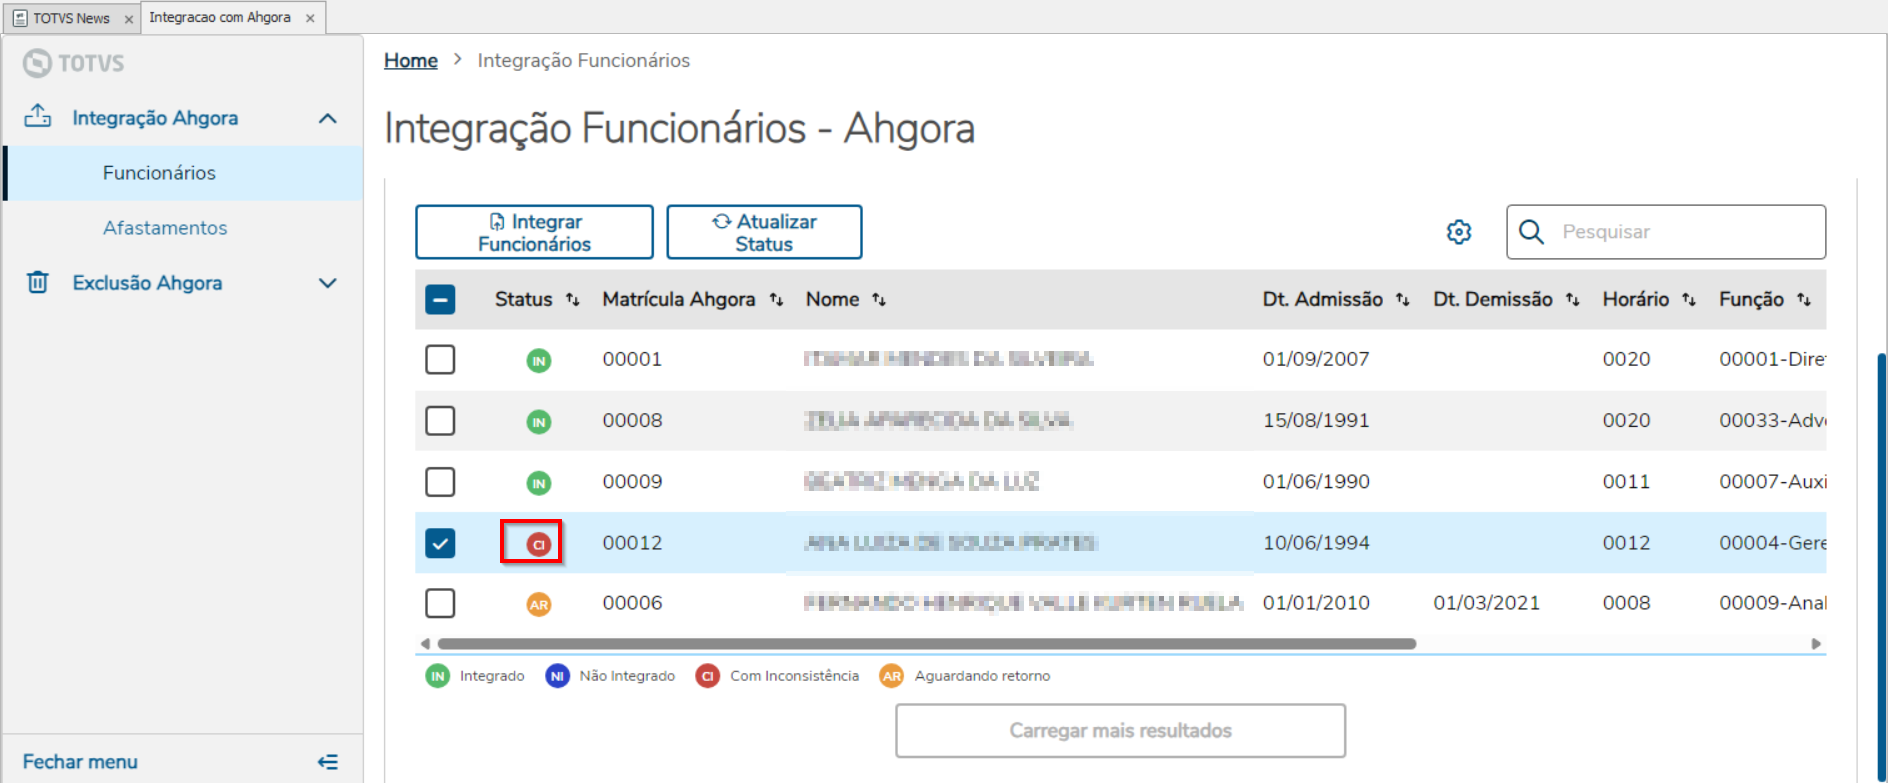Close the TOTVS News tab

[x=128, y=19]
